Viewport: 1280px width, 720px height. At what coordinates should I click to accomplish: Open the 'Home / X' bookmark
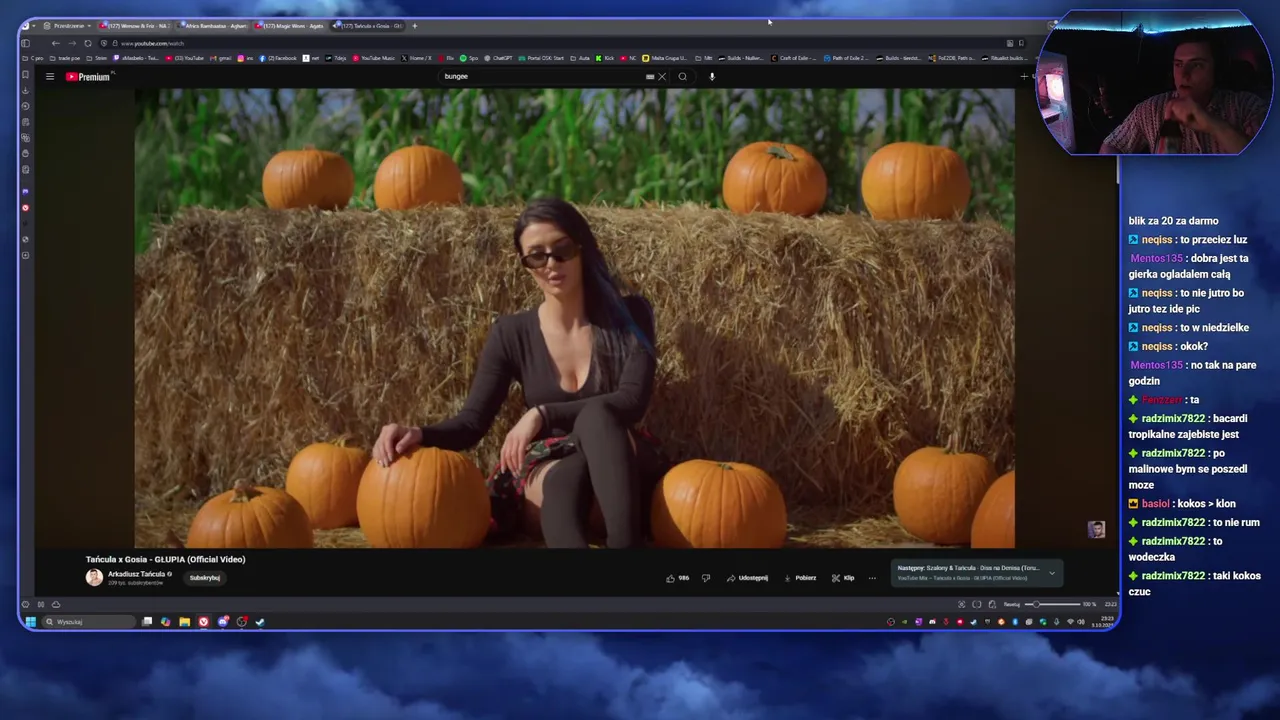click(415, 58)
